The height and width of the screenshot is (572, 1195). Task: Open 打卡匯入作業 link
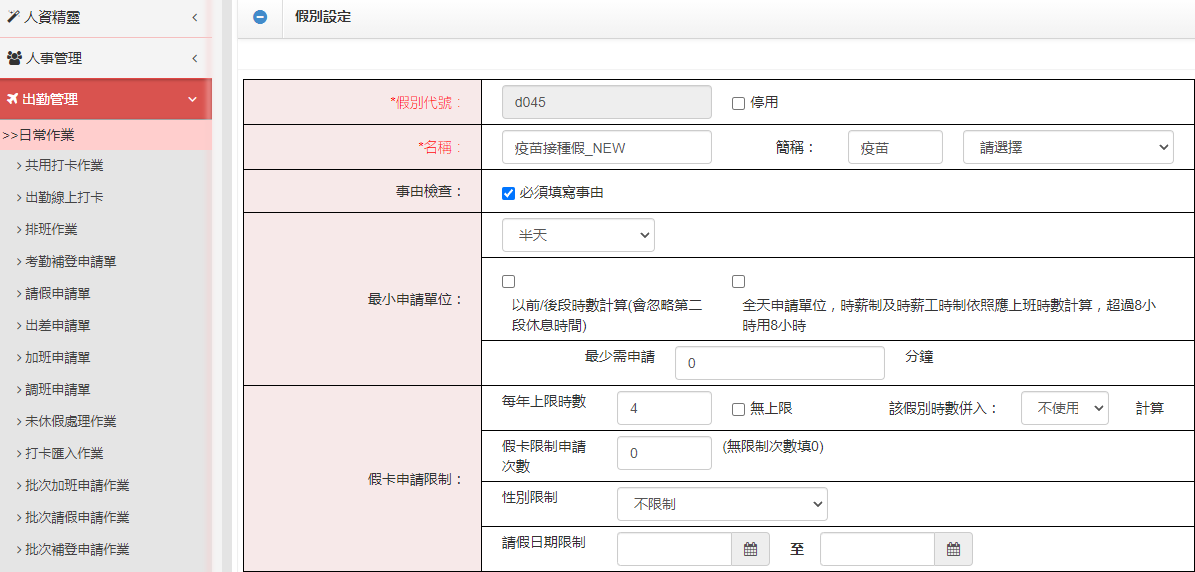tap(64, 453)
